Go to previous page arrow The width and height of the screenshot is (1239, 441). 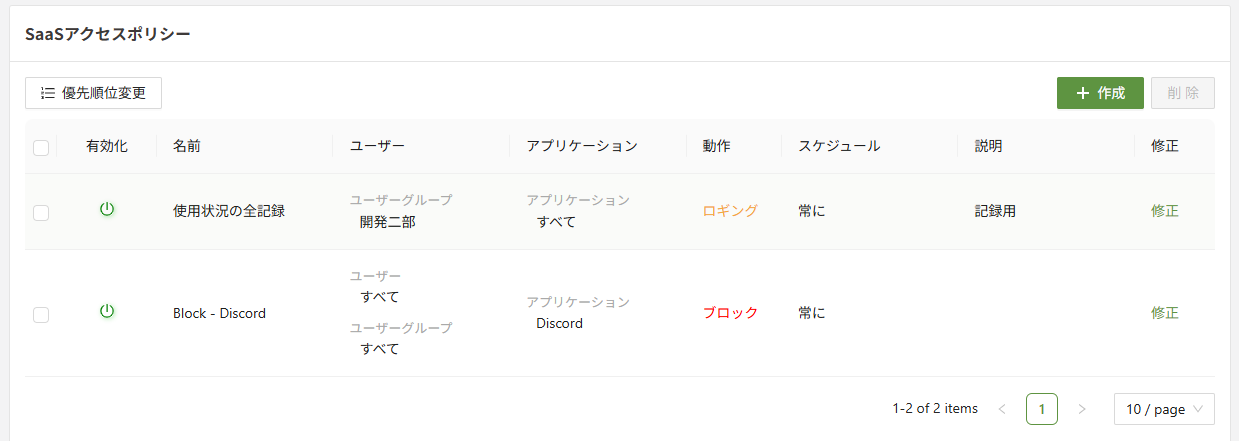[1002, 409]
